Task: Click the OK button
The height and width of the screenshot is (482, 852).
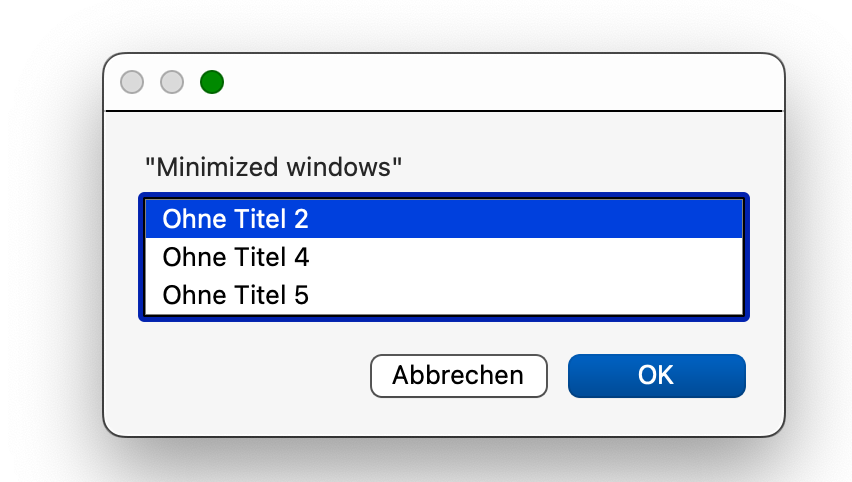Action: [656, 375]
